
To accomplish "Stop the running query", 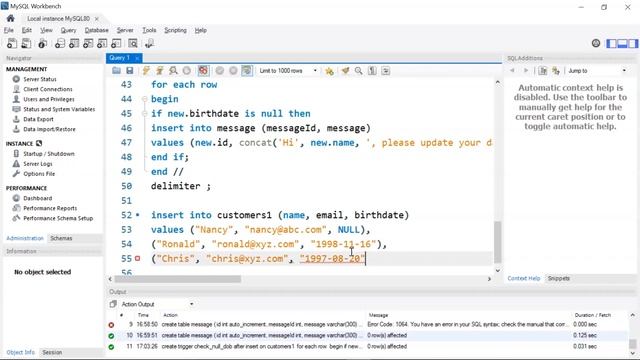I will 187,71.
